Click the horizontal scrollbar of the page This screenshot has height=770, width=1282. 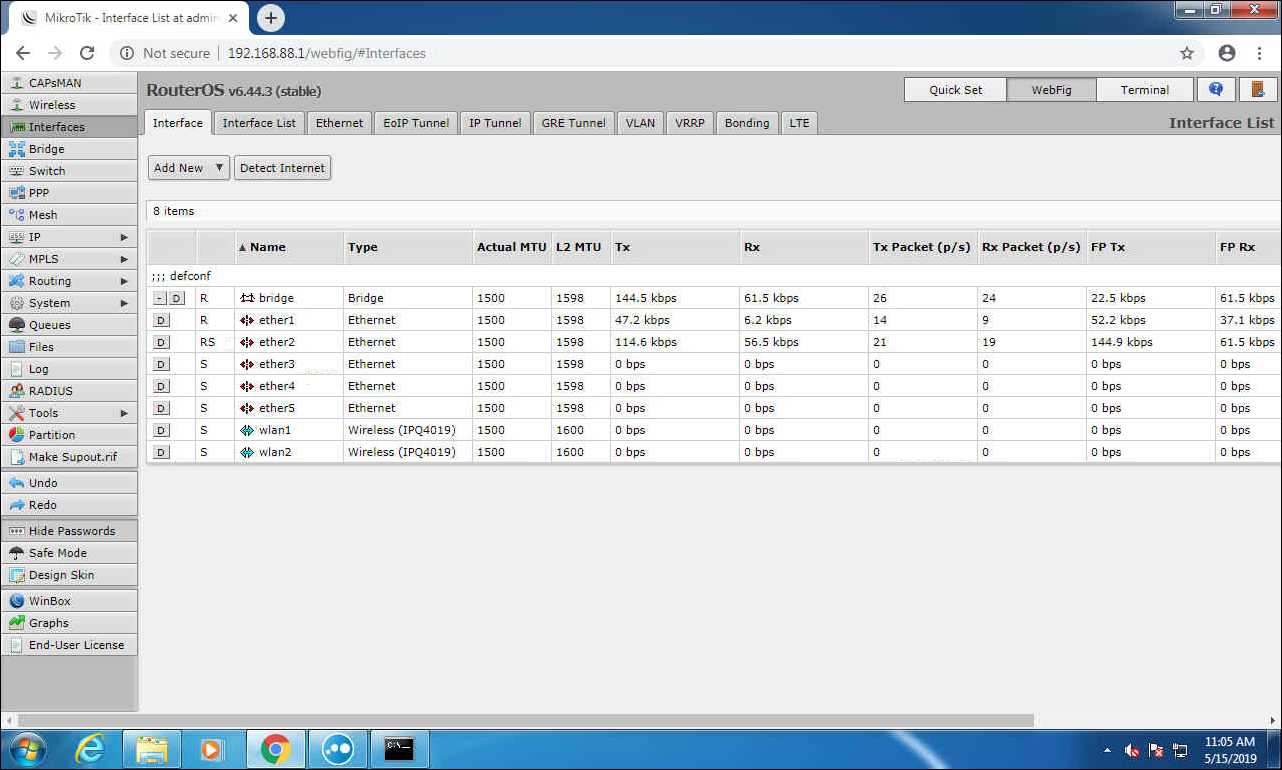(x=526, y=720)
